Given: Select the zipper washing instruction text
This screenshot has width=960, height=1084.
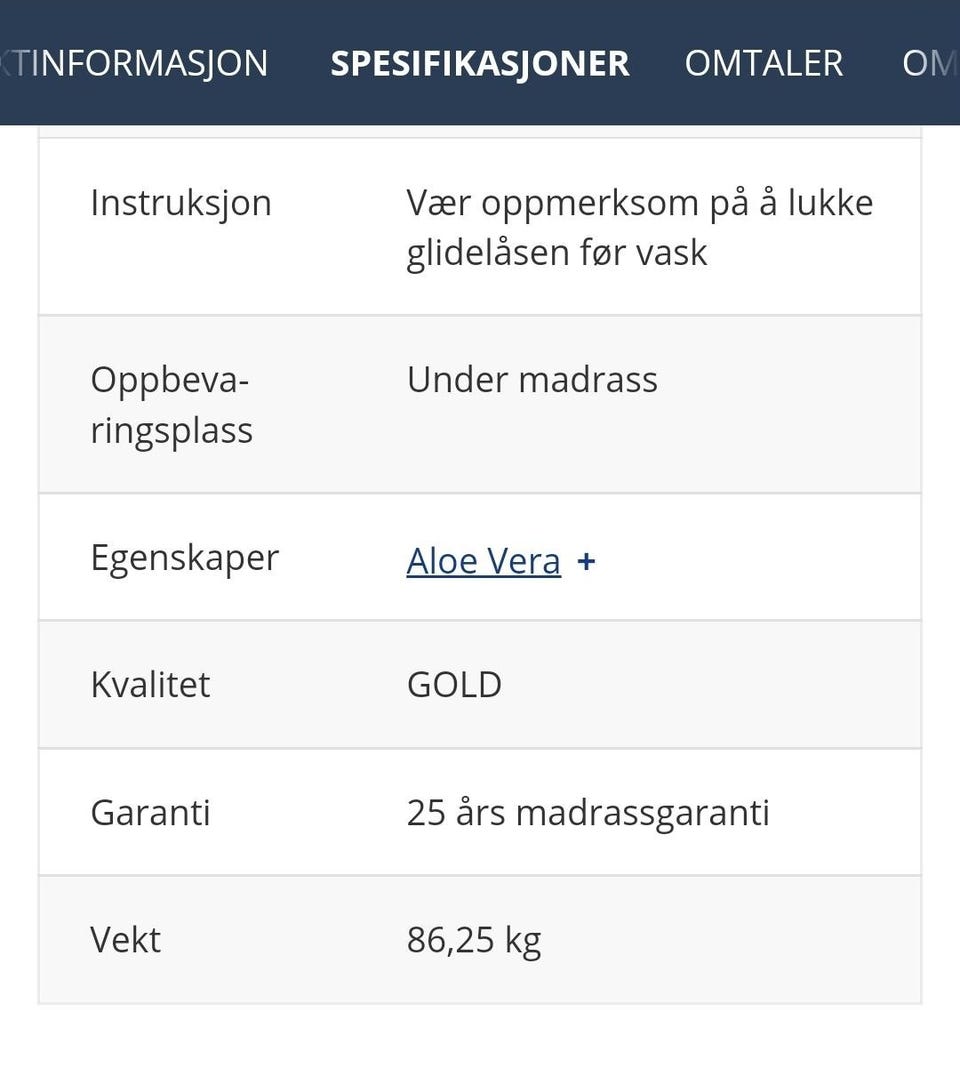Looking at the screenshot, I should click(639, 227).
